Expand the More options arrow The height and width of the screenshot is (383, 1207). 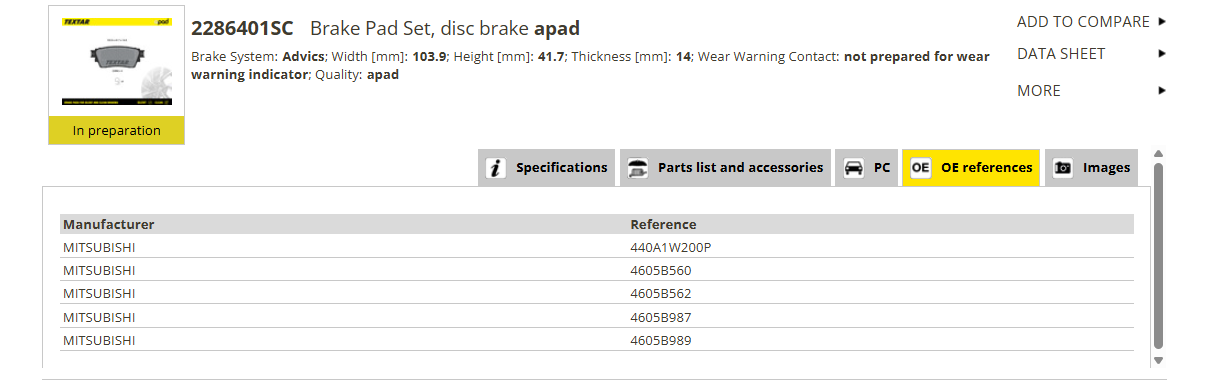coord(1162,90)
